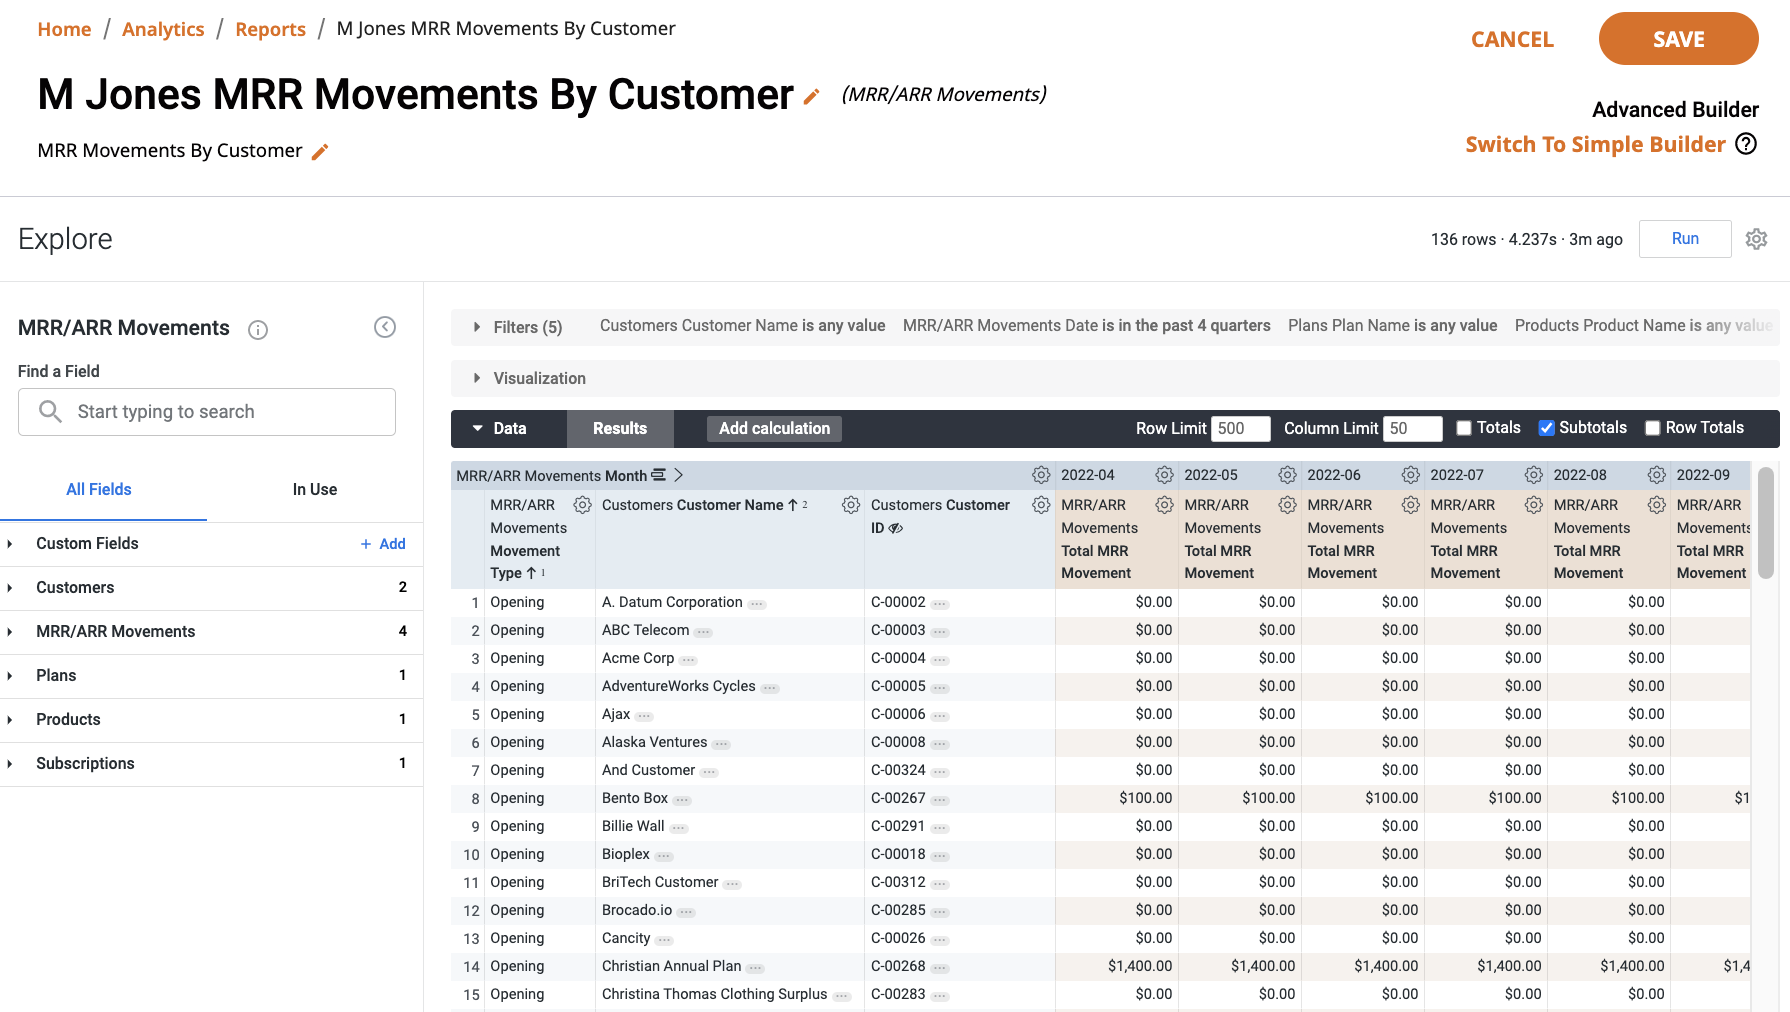Open 2022-06 Total MRR Movement measure gear
The height and width of the screenshot is (1012, 1790).
coord(1411,505)
